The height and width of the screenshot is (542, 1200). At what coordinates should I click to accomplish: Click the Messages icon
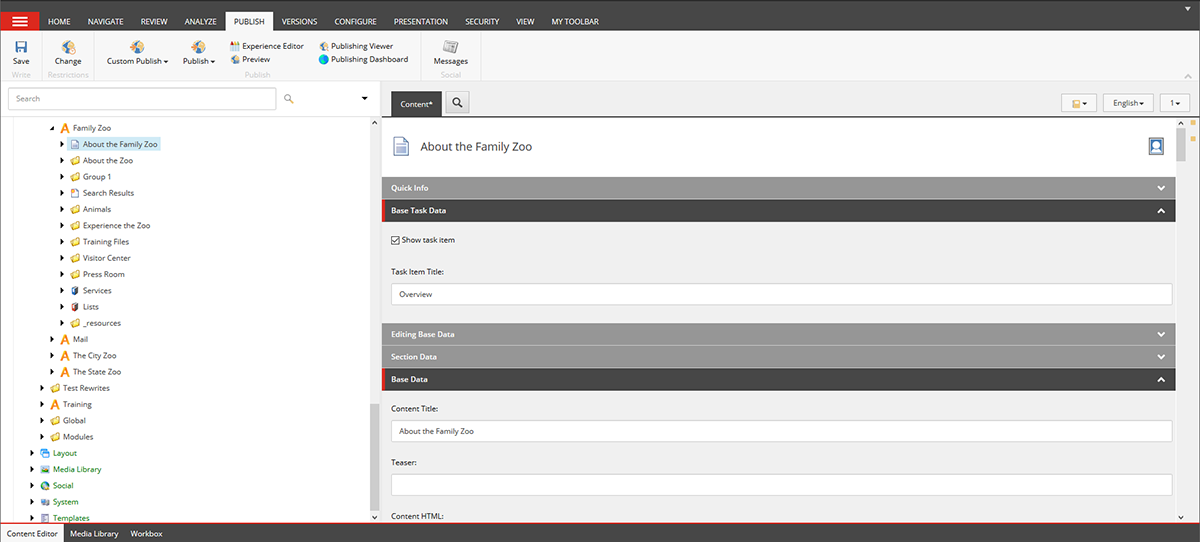point(450,48)
